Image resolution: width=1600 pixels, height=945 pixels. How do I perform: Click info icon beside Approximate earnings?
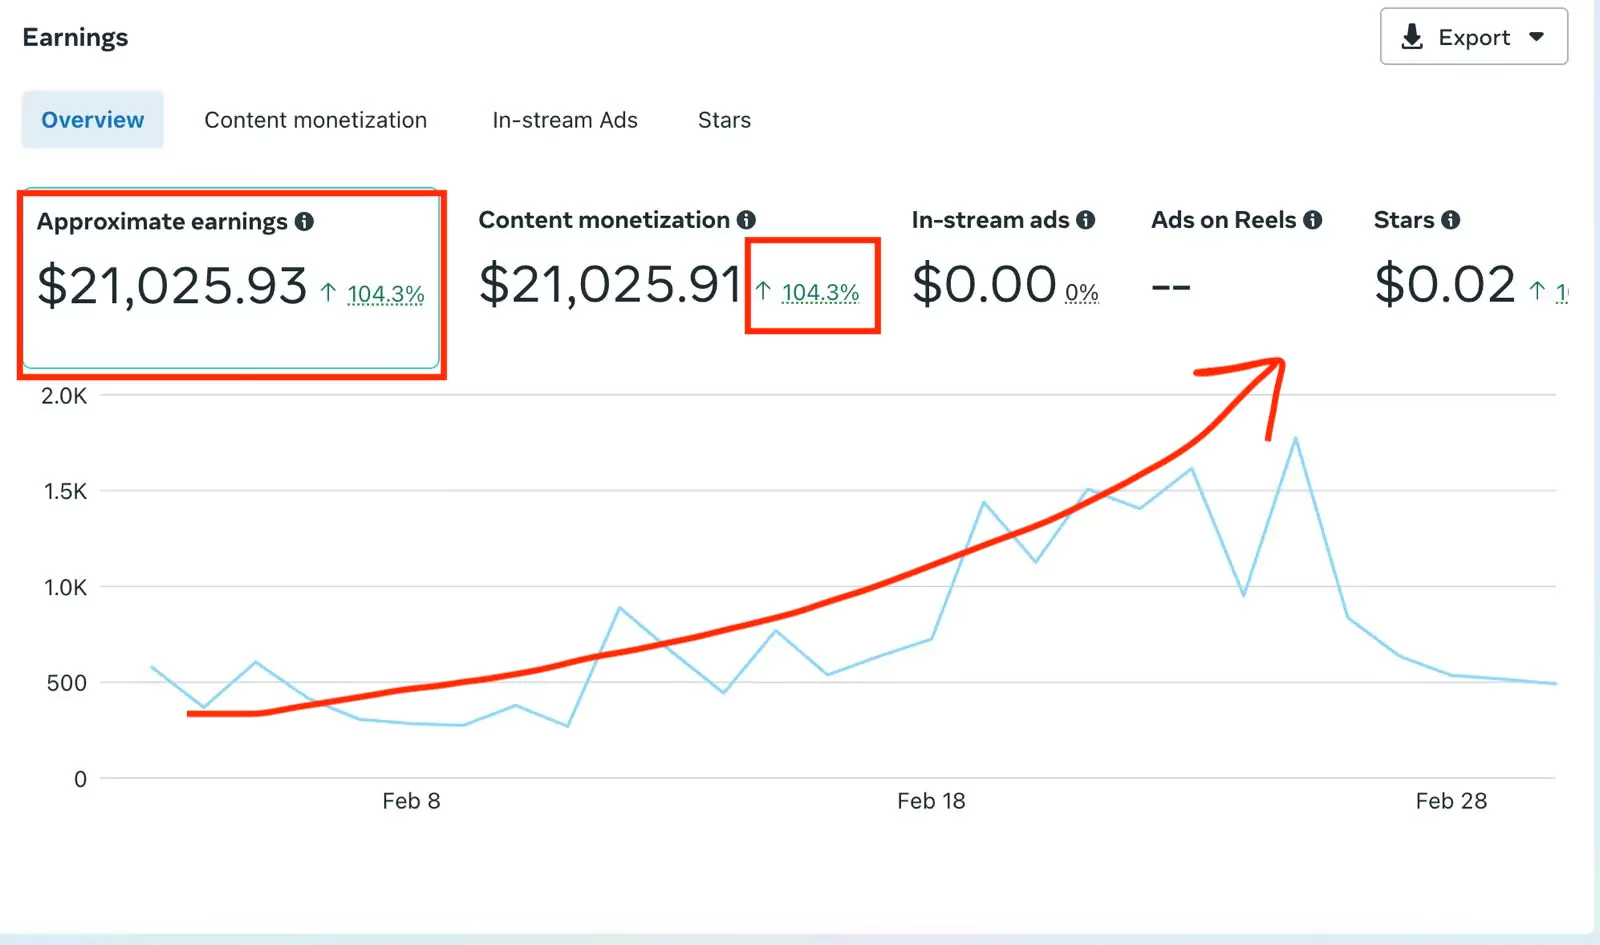point(304,222)
